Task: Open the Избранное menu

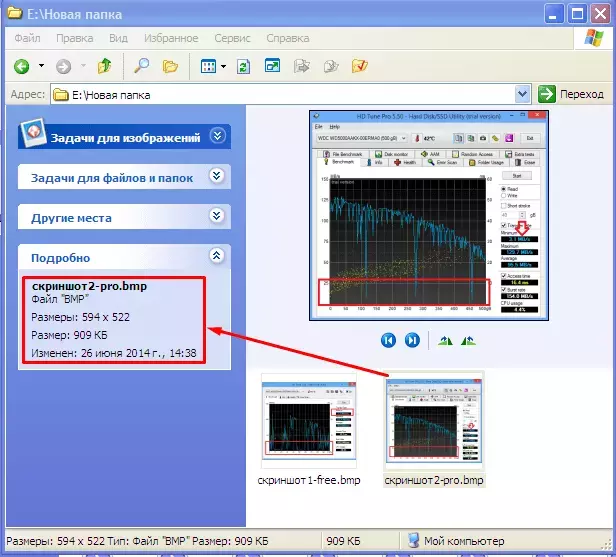Action: tap(171, 38)
